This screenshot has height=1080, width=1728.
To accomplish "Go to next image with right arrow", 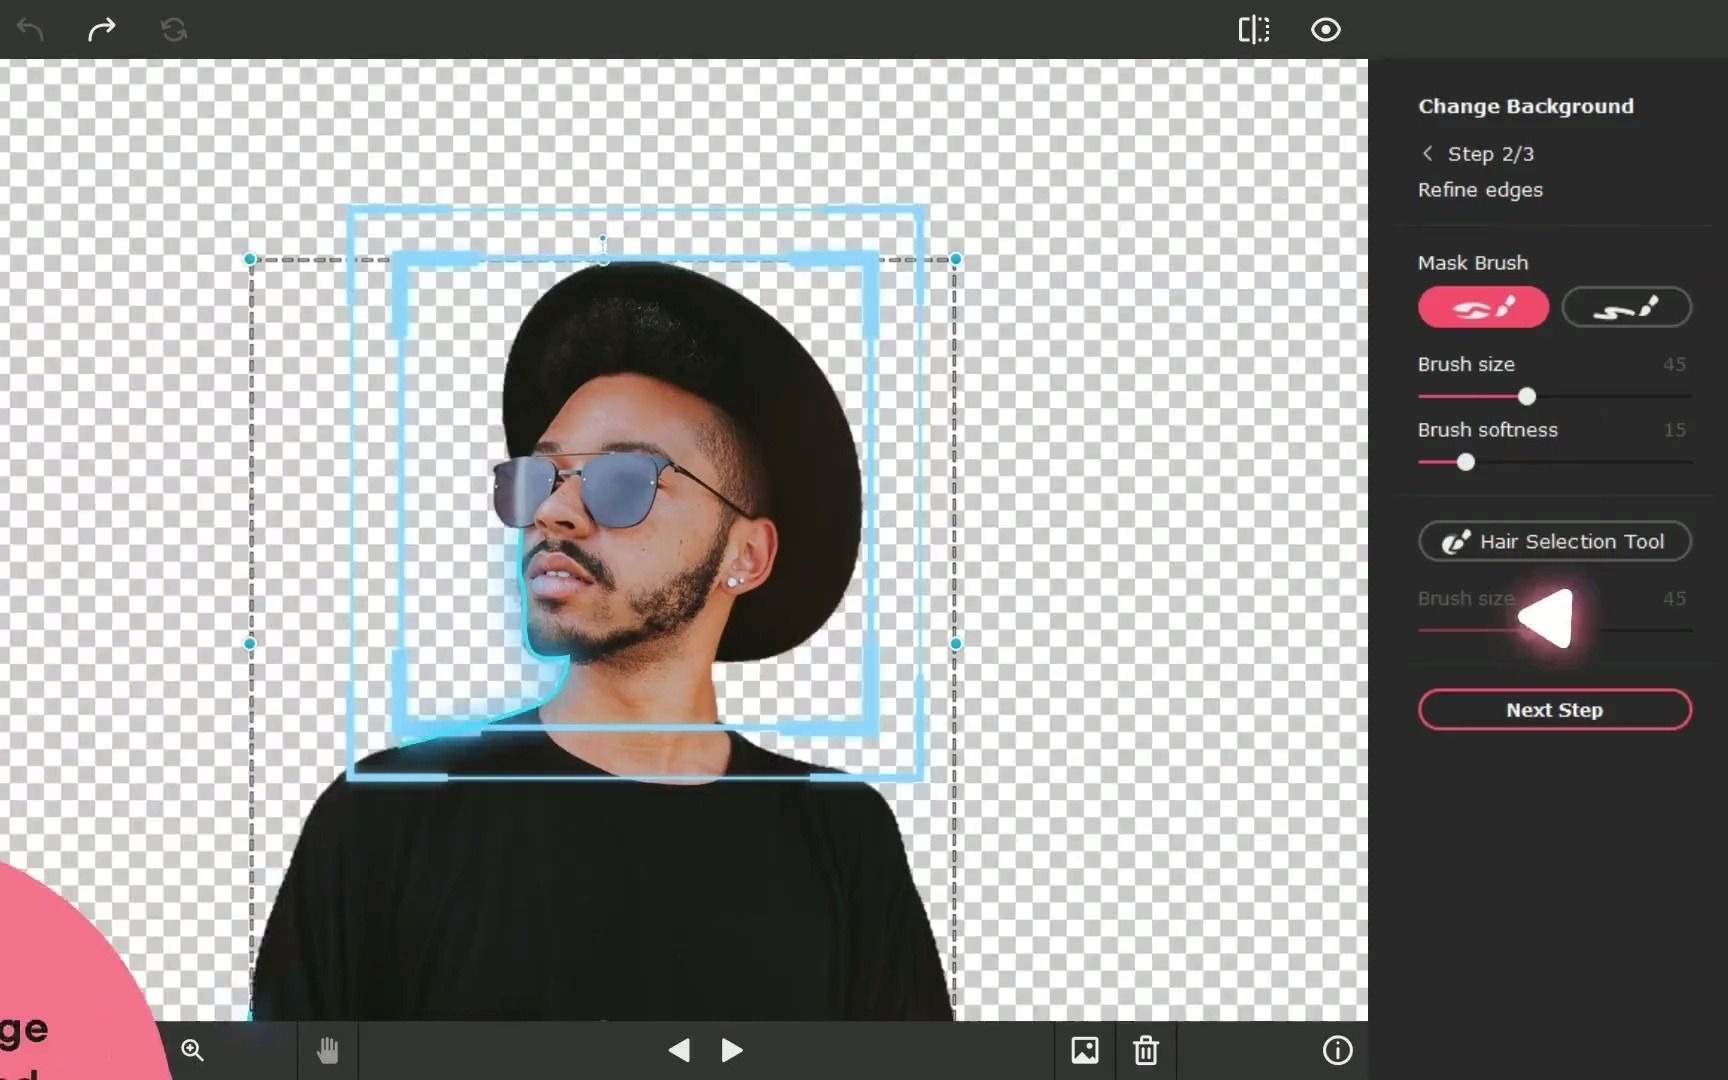I will click(x=732, y=1050).
